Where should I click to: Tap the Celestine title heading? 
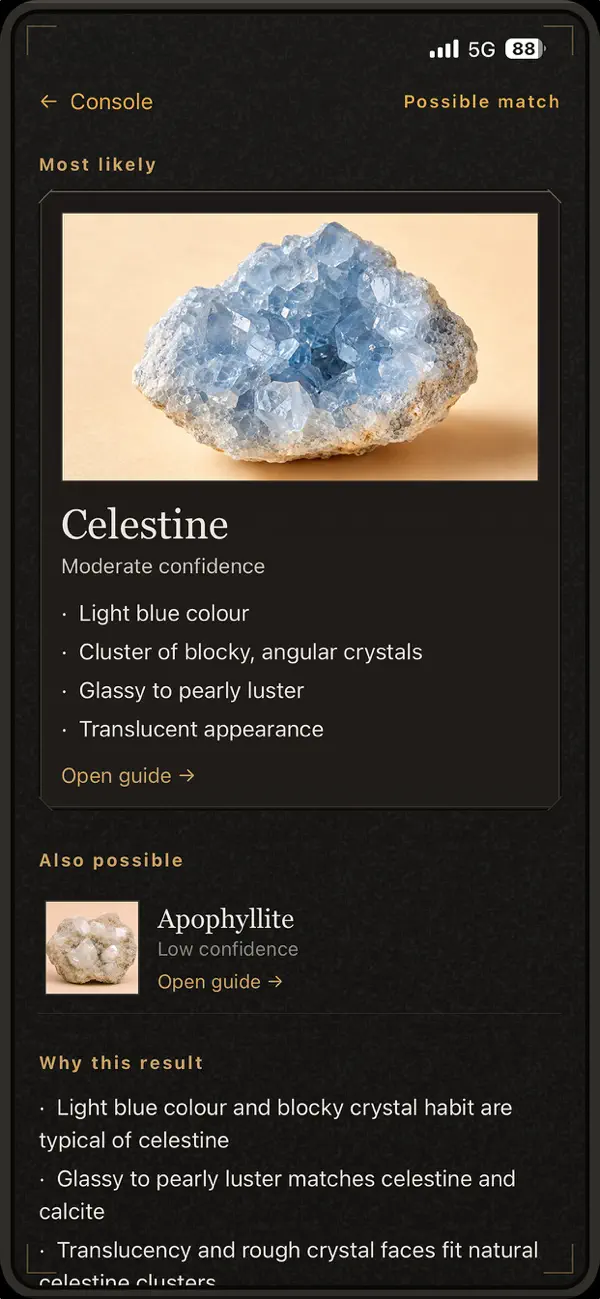pos(145,525)
